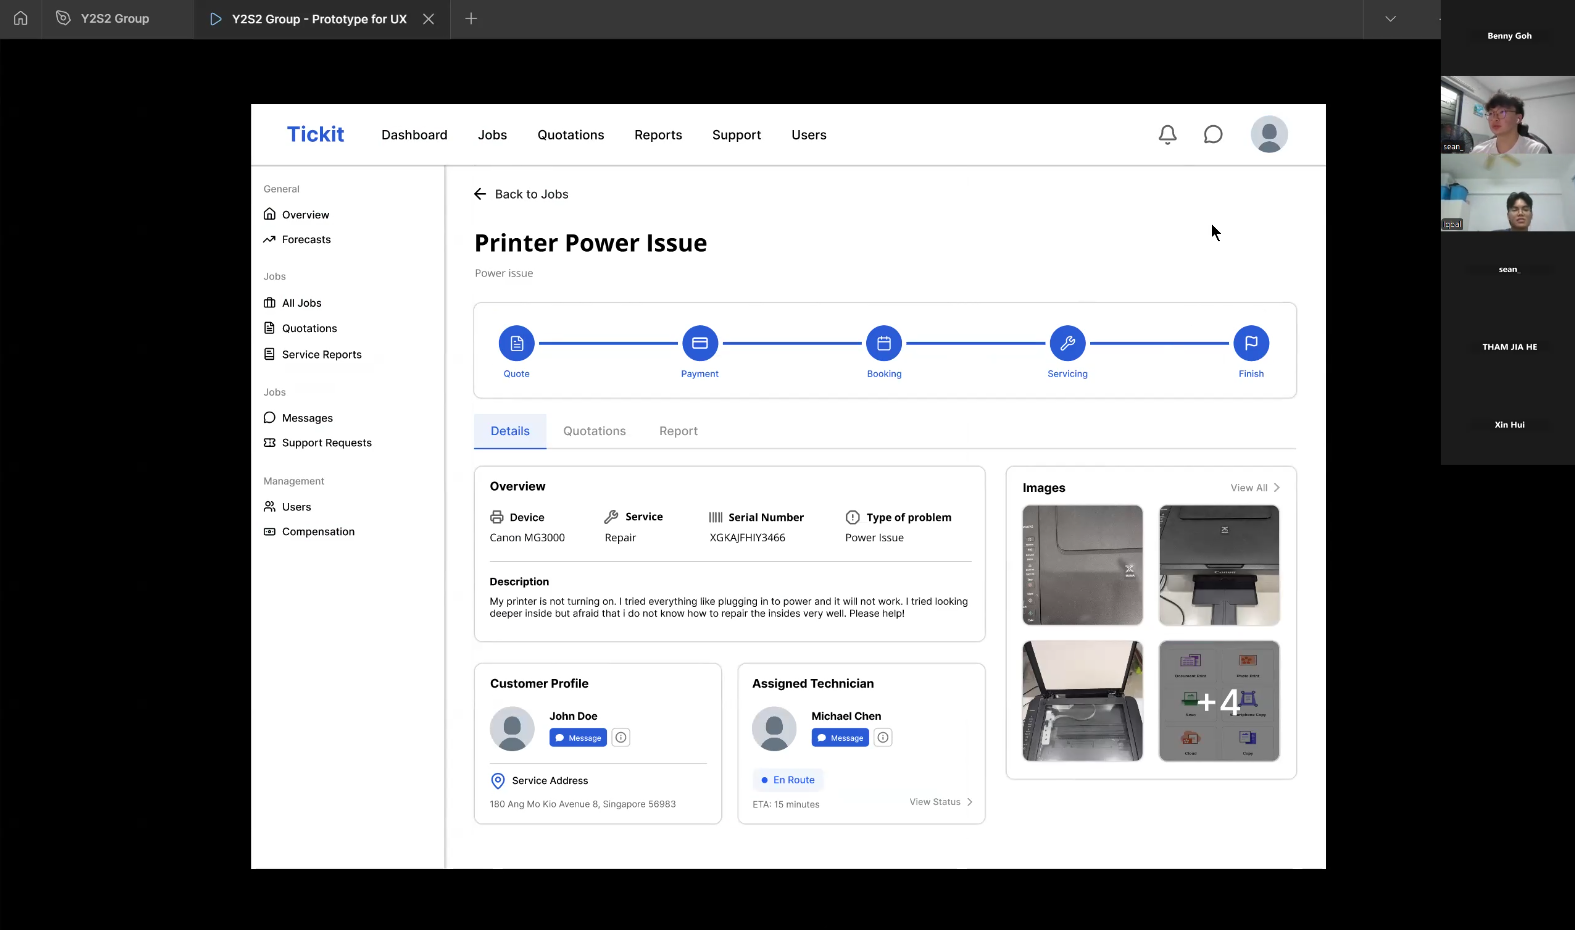Open the +4 more images thumbnail

[x=1218, y=701]
